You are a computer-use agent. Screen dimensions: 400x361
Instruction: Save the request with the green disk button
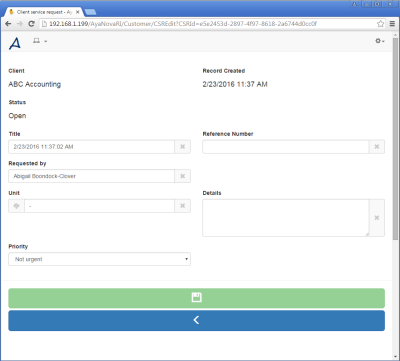coord(196,298)
